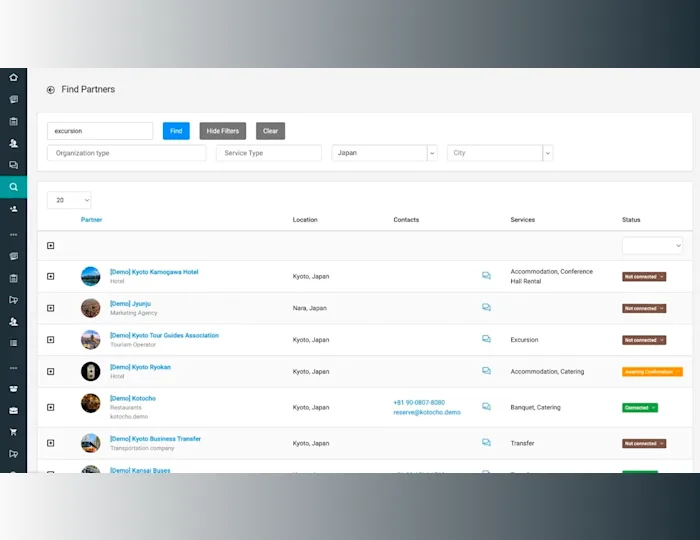Click the Hide Filters button

pyautogui.click(x=223, y=131)
